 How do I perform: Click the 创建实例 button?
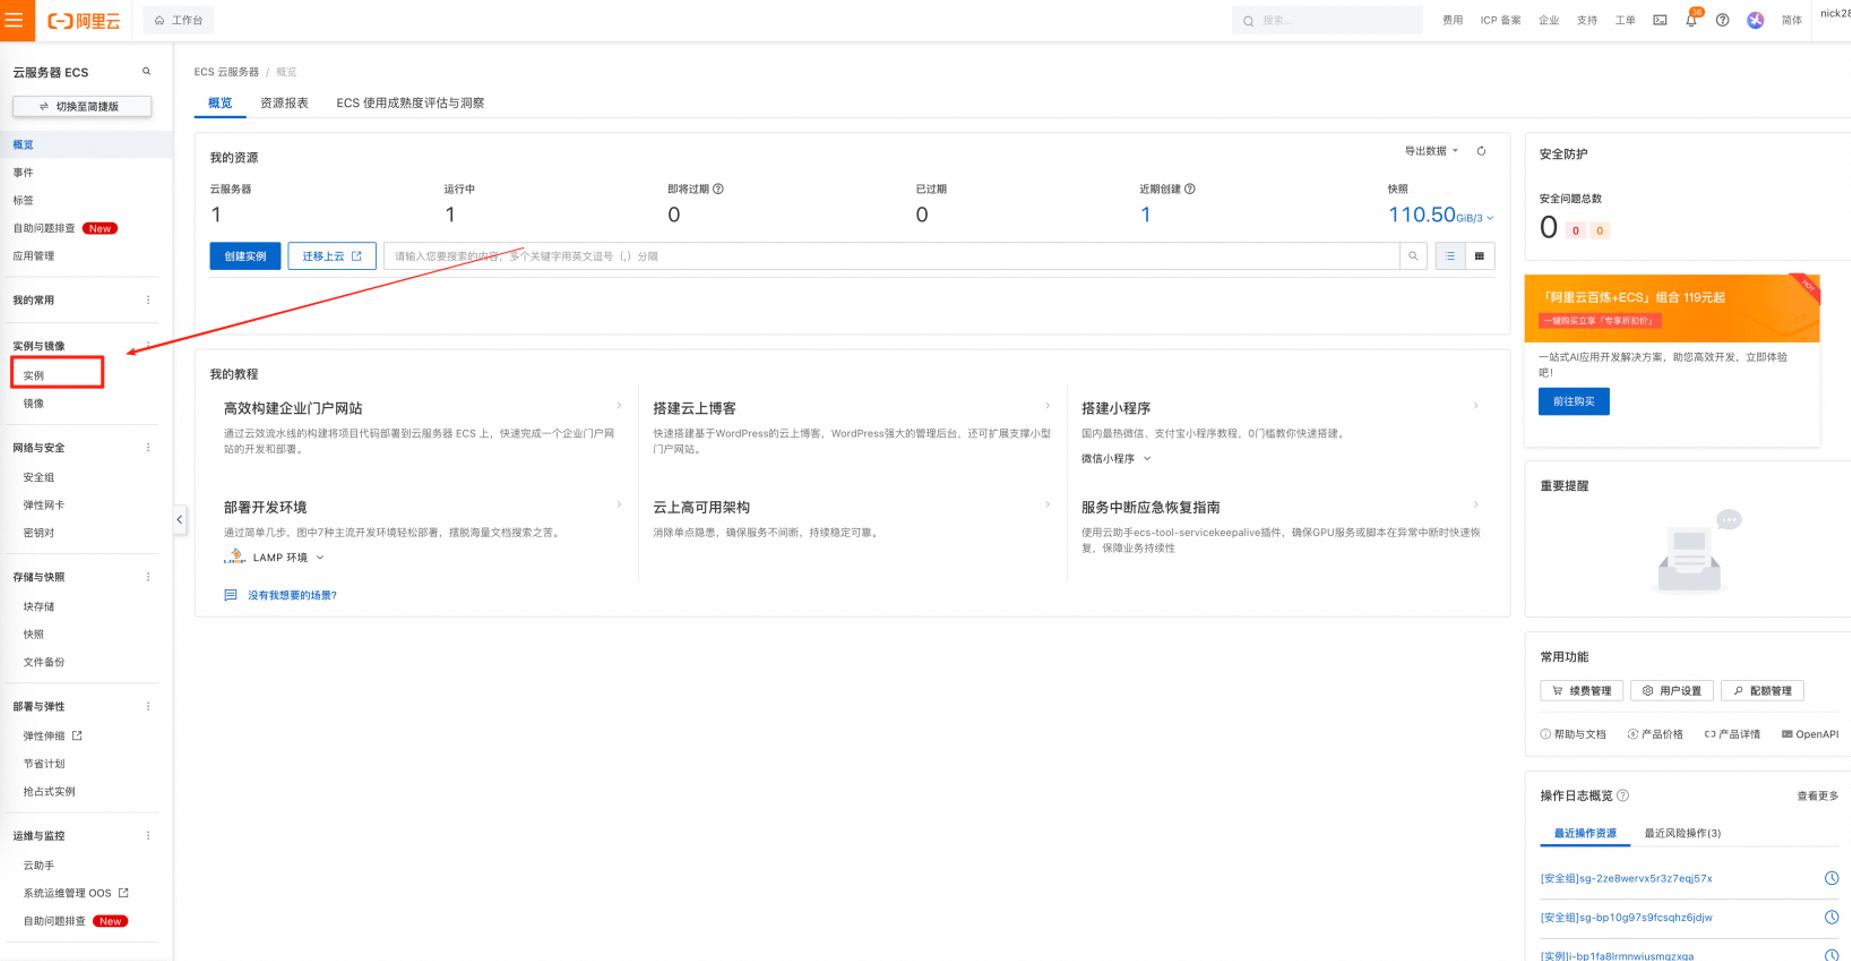[x=245, y=256]
